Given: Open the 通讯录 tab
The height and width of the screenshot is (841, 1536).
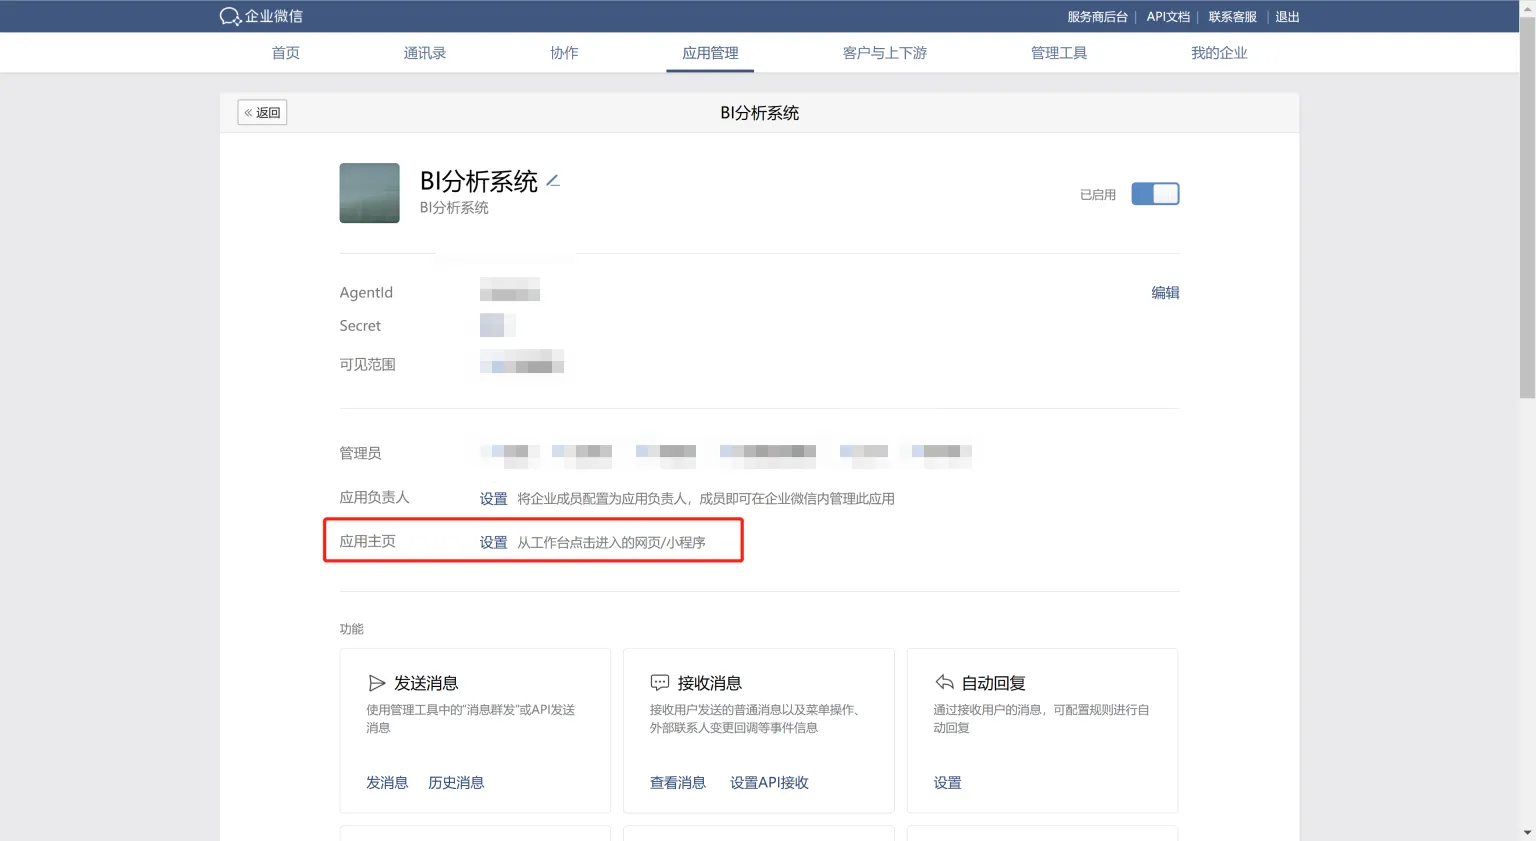Looking at the screenshot, I should 425,53.
